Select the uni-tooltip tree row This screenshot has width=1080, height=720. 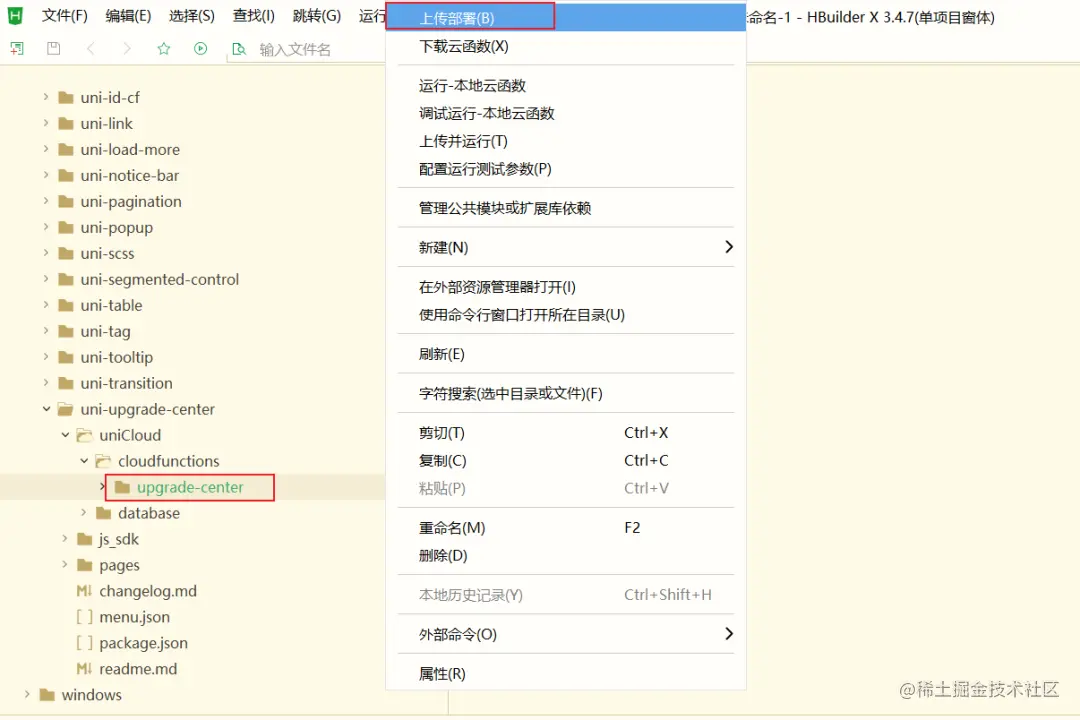tap(193, 358)
